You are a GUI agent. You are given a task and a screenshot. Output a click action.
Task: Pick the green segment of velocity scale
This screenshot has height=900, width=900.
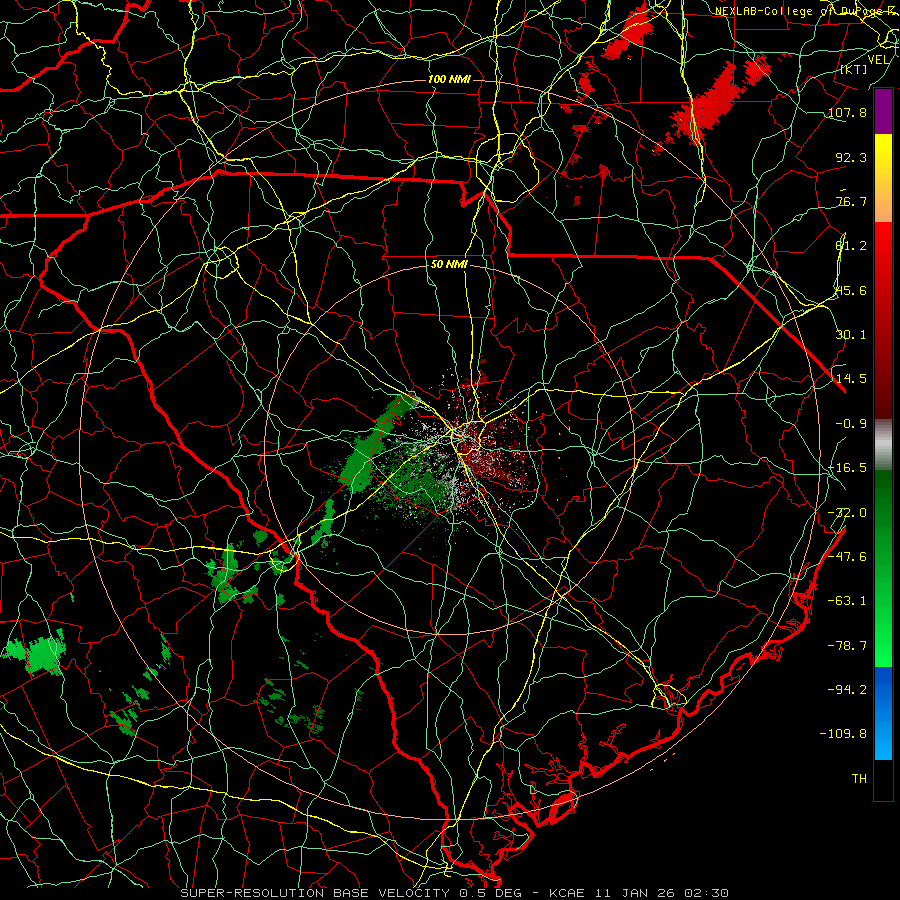click(x=883, y=568)
